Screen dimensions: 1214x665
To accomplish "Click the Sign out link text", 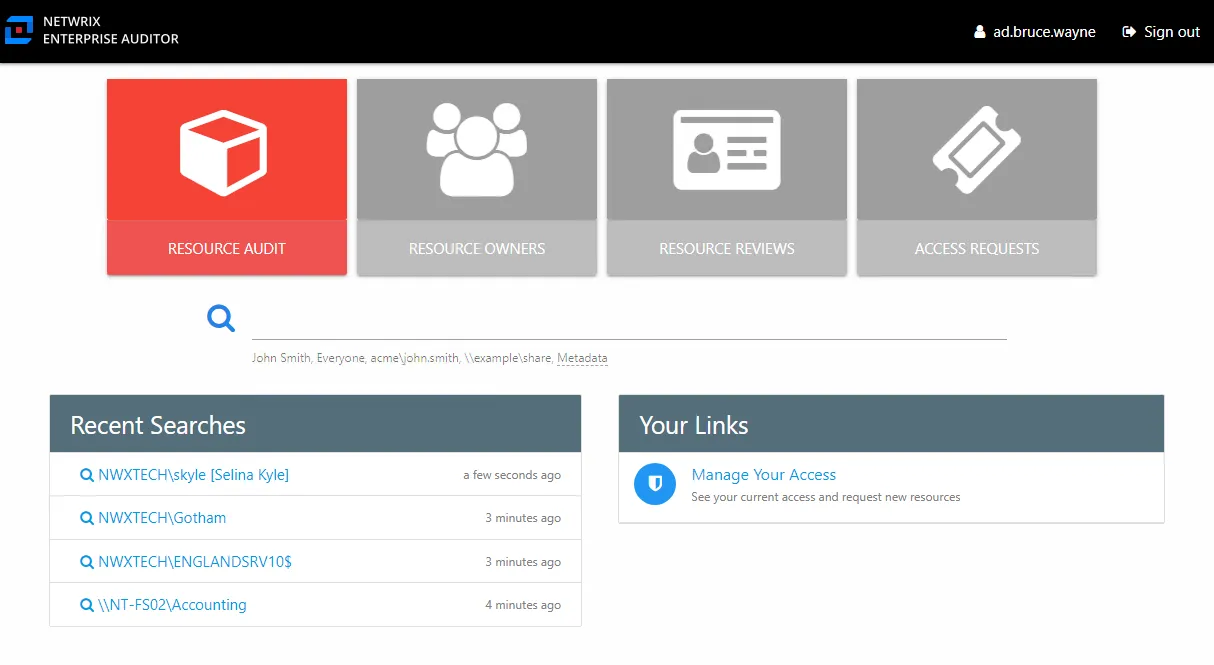I will pyautogui.click(x=1172, y=32).
